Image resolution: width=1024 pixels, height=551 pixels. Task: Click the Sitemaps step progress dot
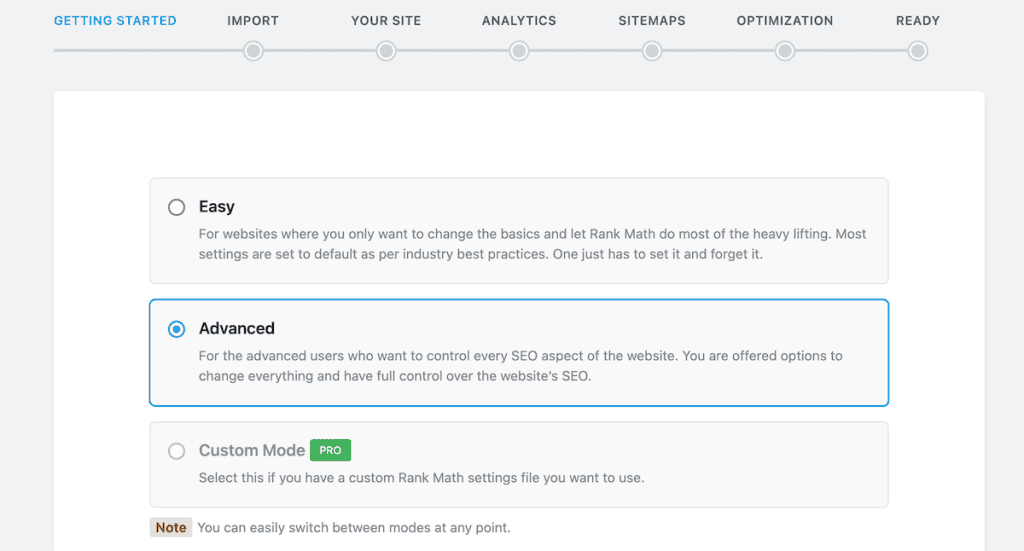pyautogui.click(x=652, y=51)
